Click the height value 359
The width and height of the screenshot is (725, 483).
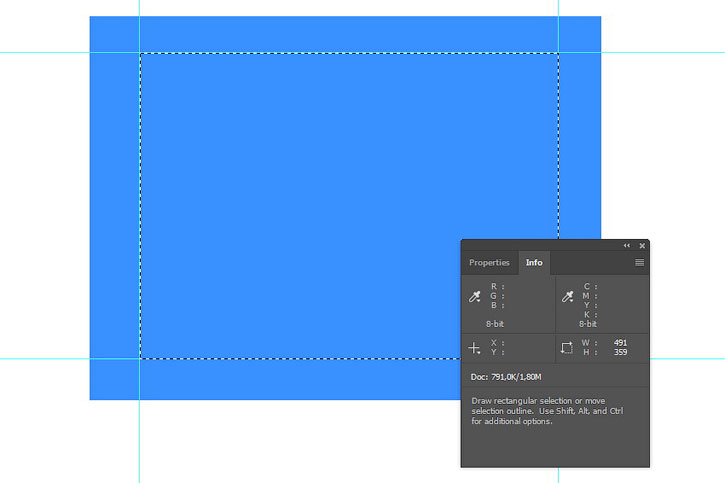[620, 352]
